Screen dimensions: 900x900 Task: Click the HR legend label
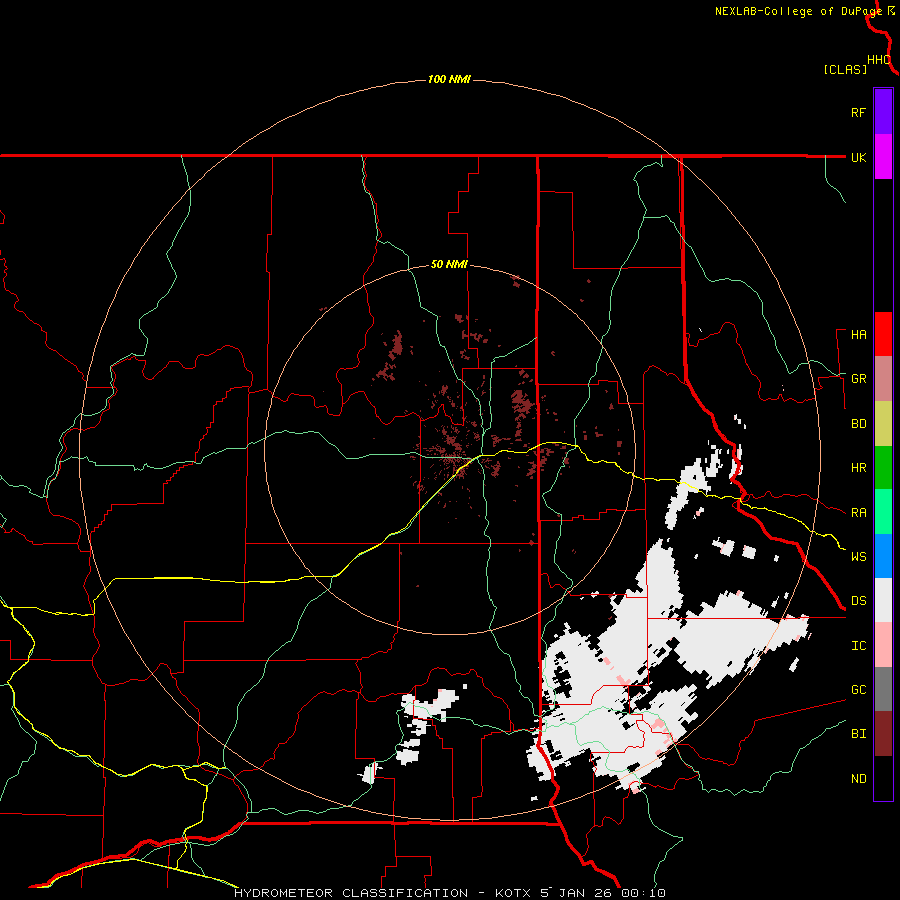coord(858,468)
